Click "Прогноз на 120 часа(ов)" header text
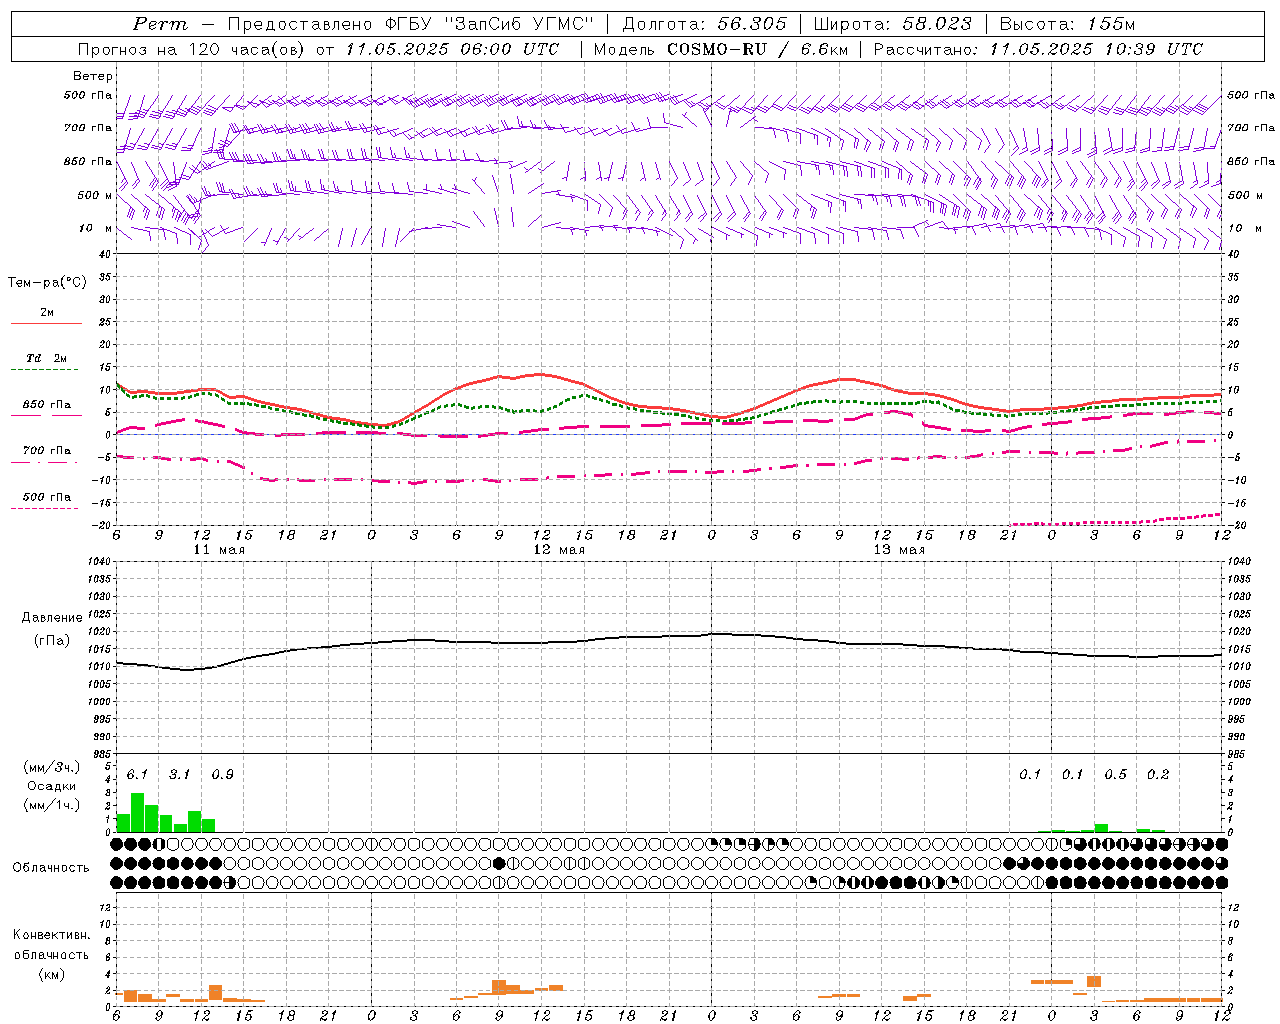This screenshot has width=1280, height=1024. (x=193, y=49)
